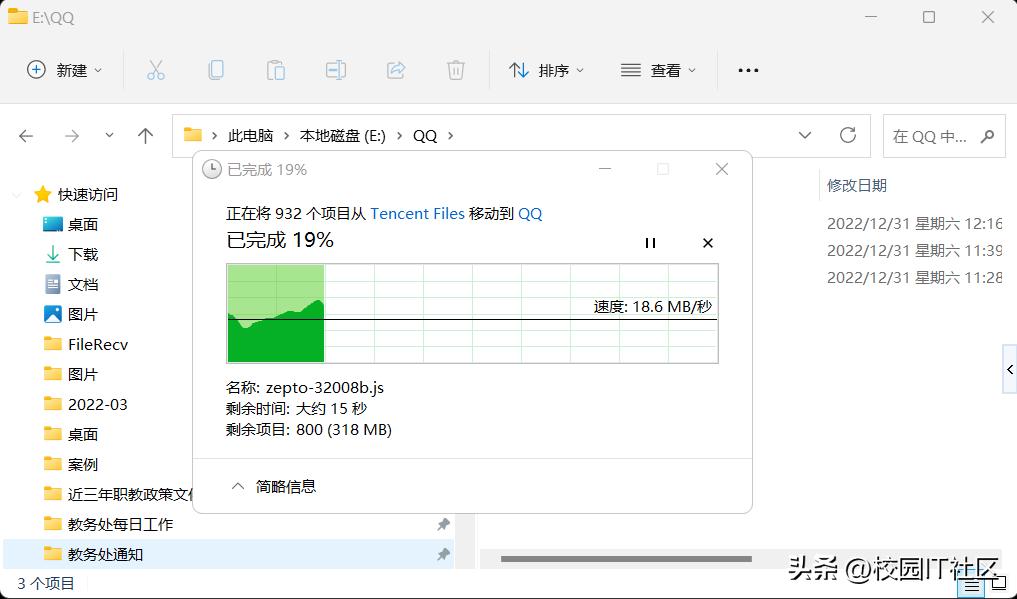Cancel the file transfer with X button

tap(707, 242)
